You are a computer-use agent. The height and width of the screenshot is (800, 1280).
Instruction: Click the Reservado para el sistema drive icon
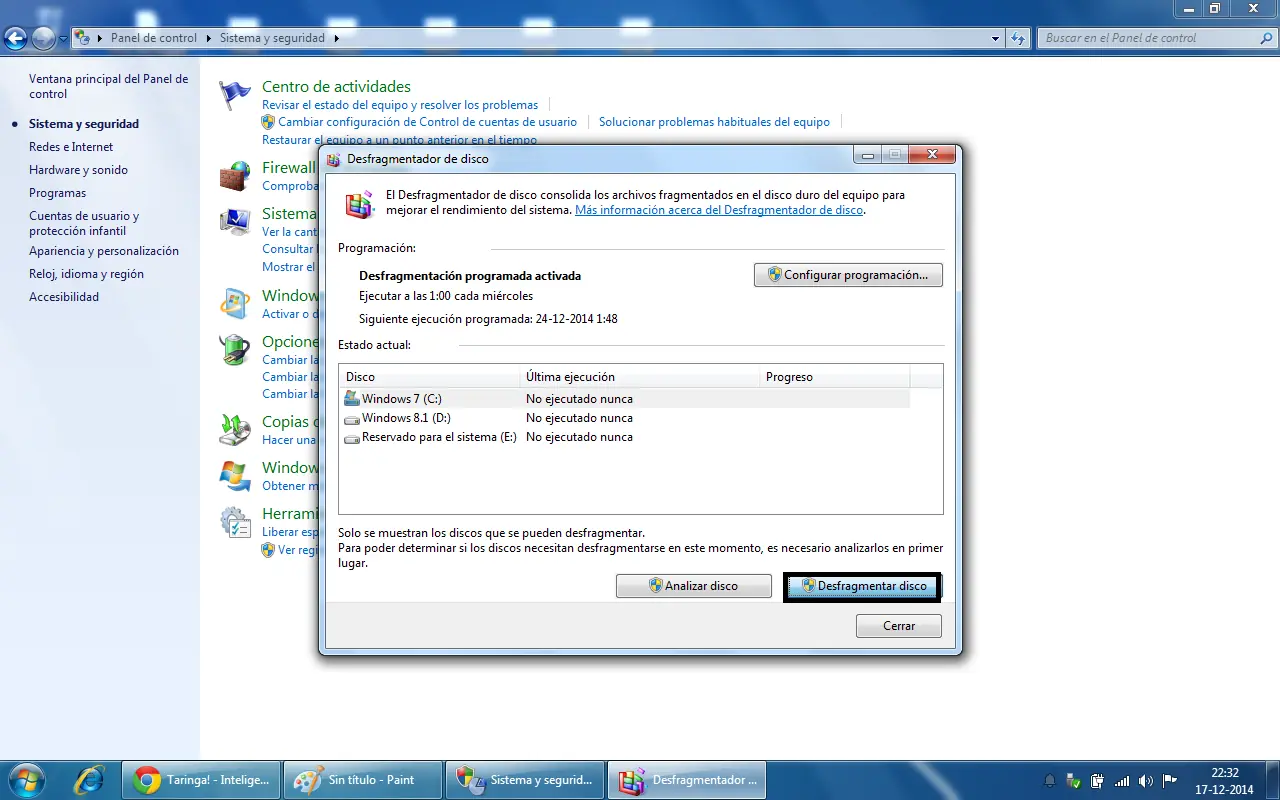pos(351,437)
